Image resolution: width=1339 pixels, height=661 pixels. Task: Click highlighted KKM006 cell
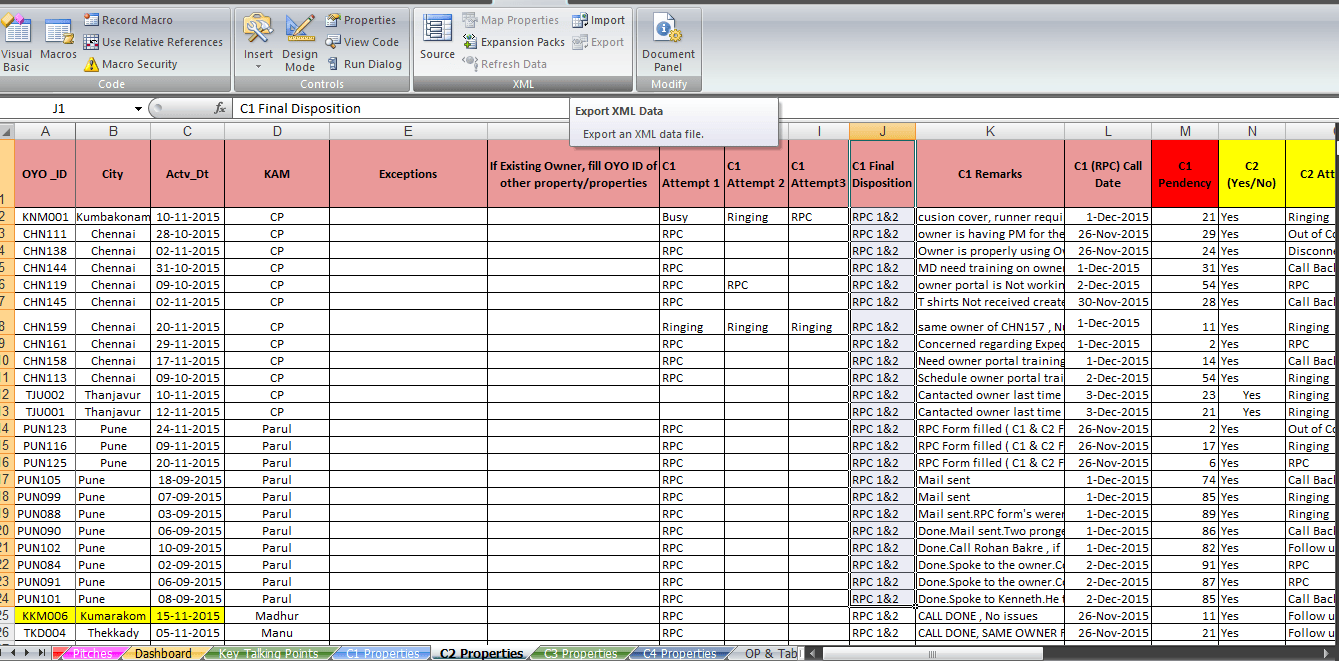click(45, 616)
